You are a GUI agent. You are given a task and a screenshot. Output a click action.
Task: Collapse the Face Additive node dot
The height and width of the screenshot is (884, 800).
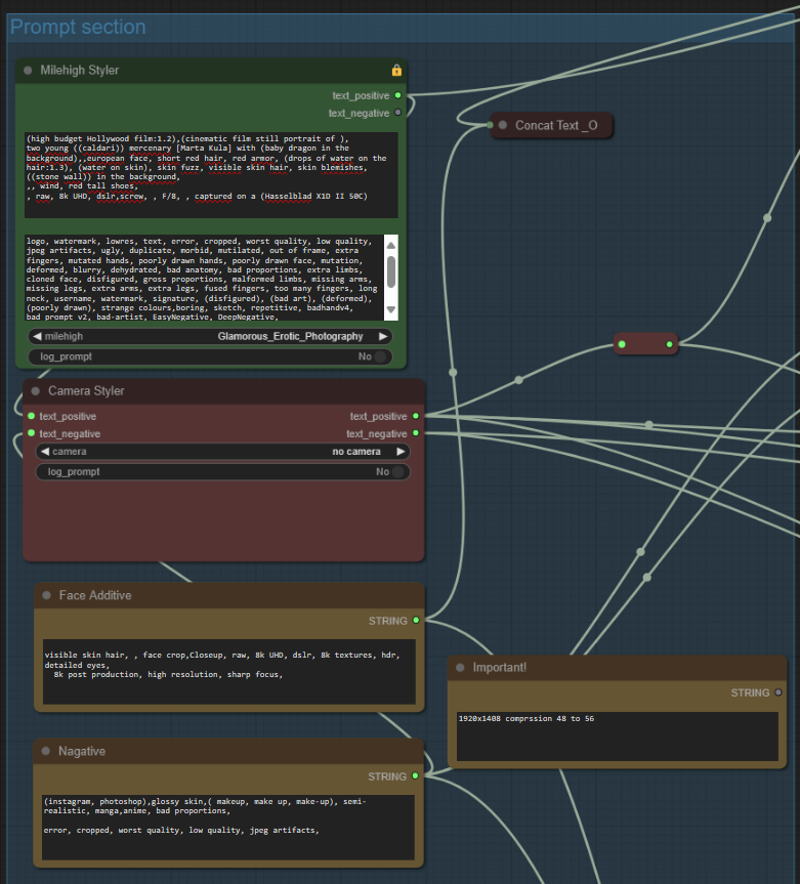coord(46,596)
